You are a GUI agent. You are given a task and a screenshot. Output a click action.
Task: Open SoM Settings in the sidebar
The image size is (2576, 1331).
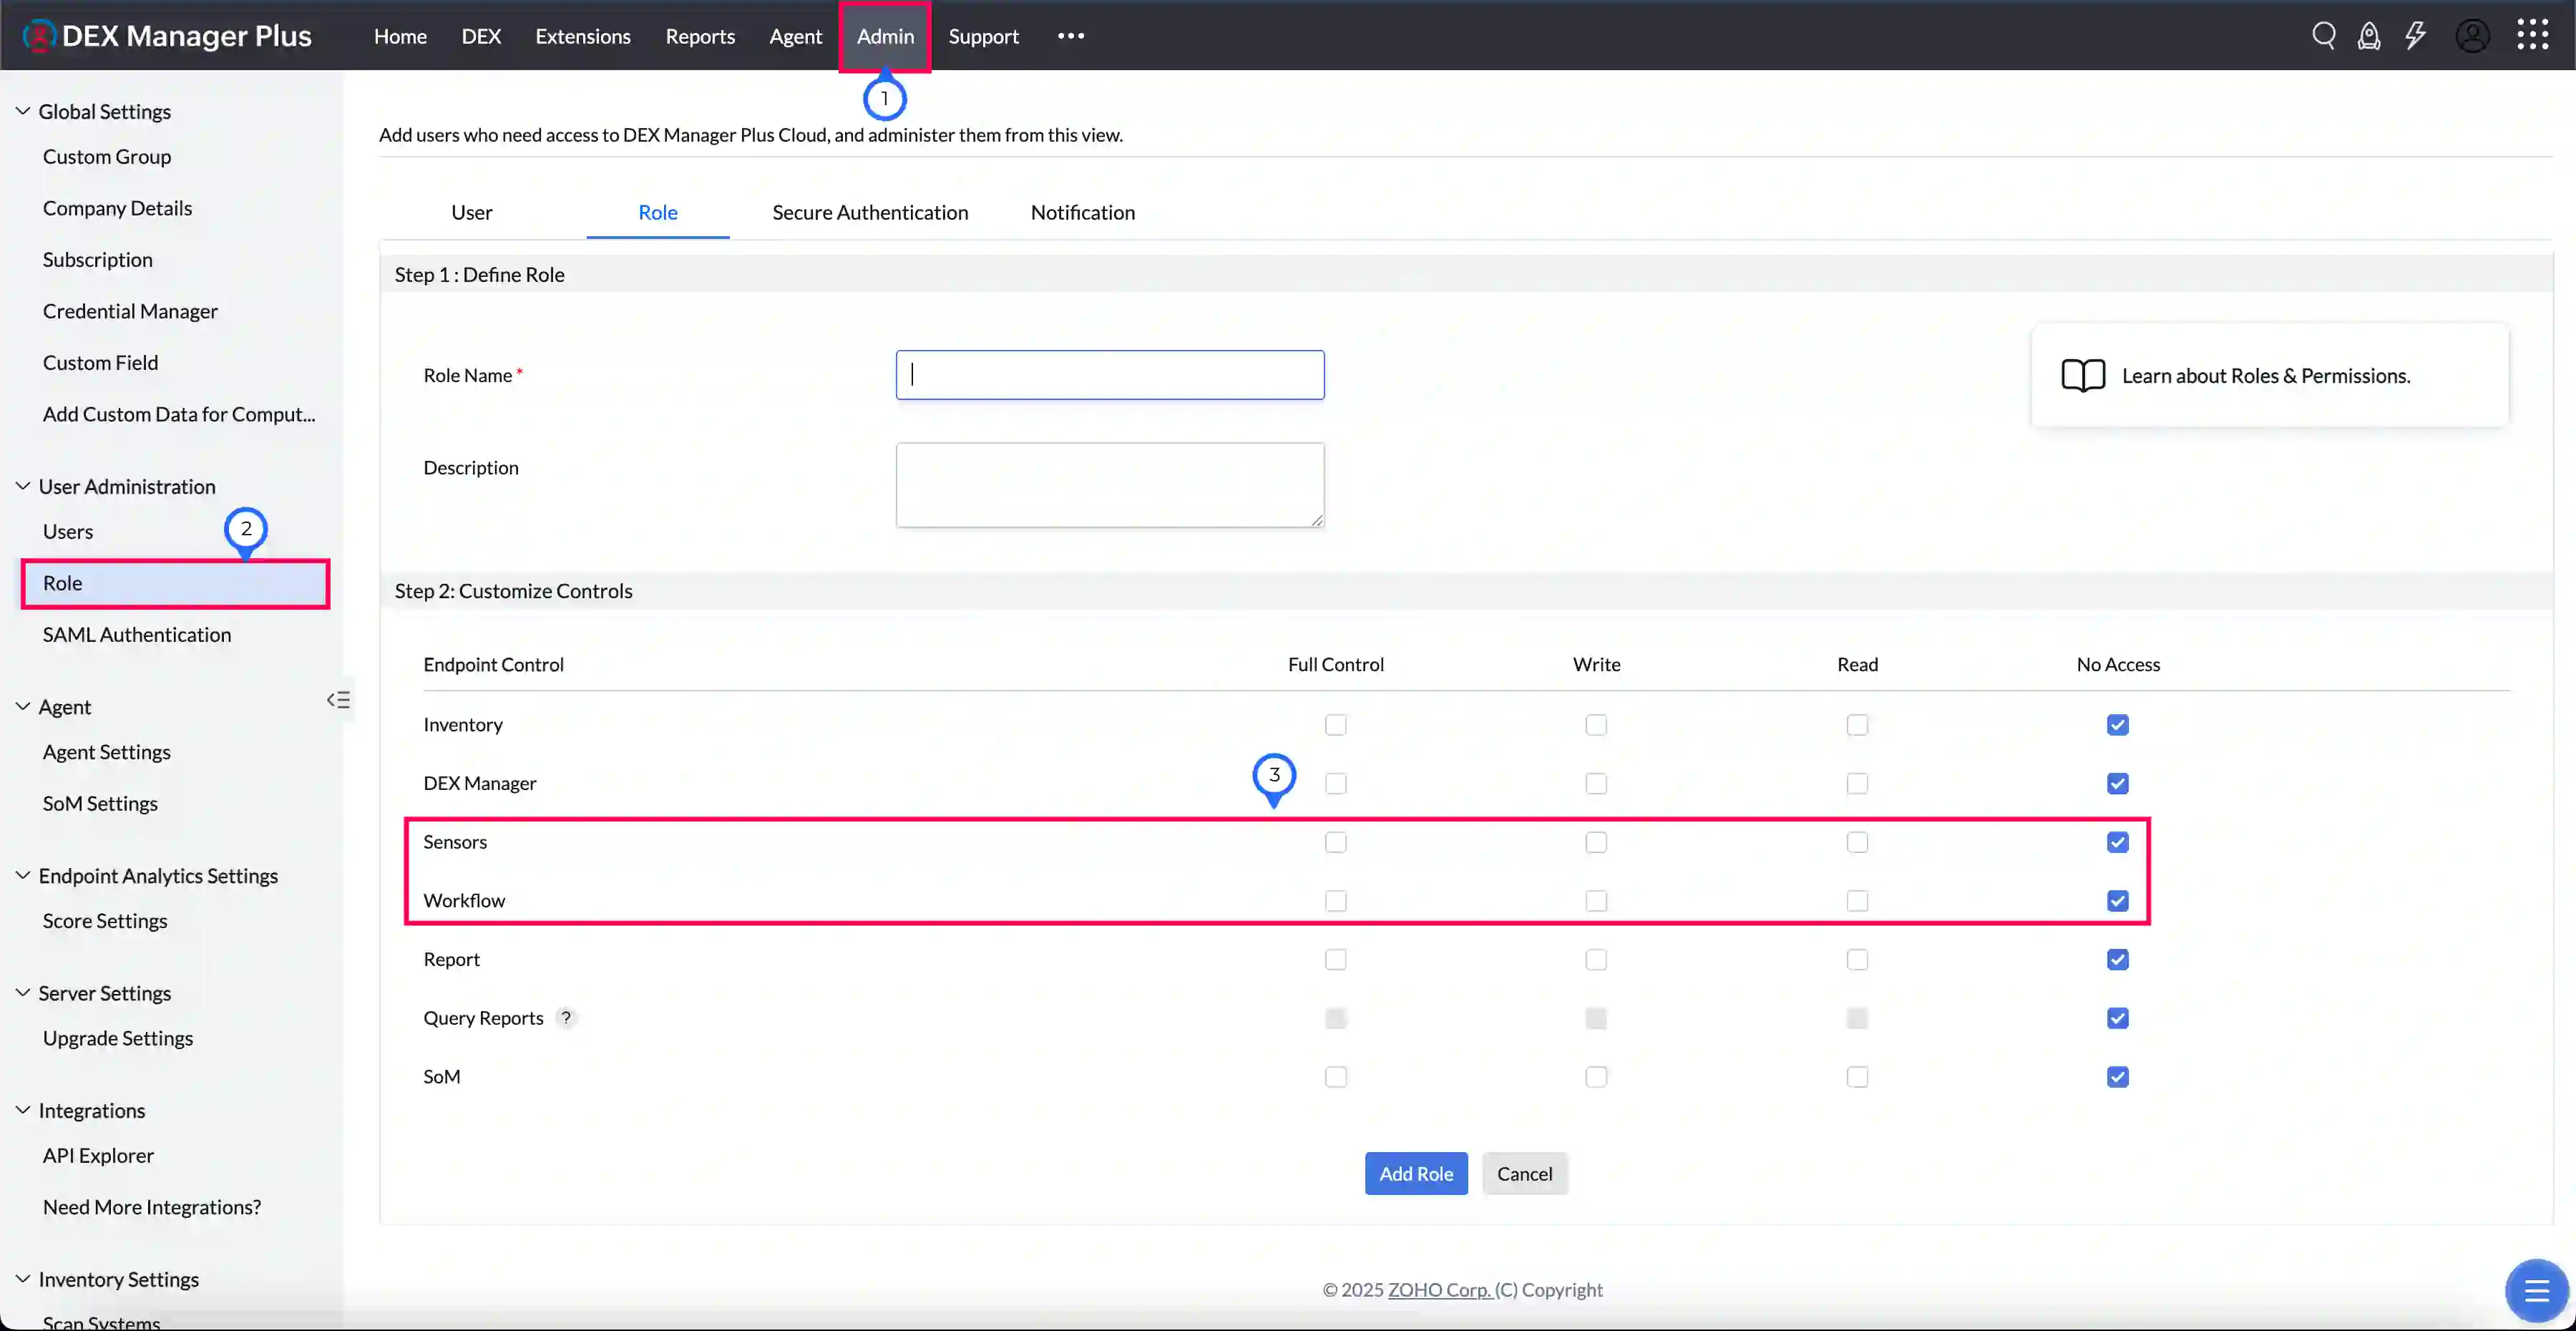point(100,803)
